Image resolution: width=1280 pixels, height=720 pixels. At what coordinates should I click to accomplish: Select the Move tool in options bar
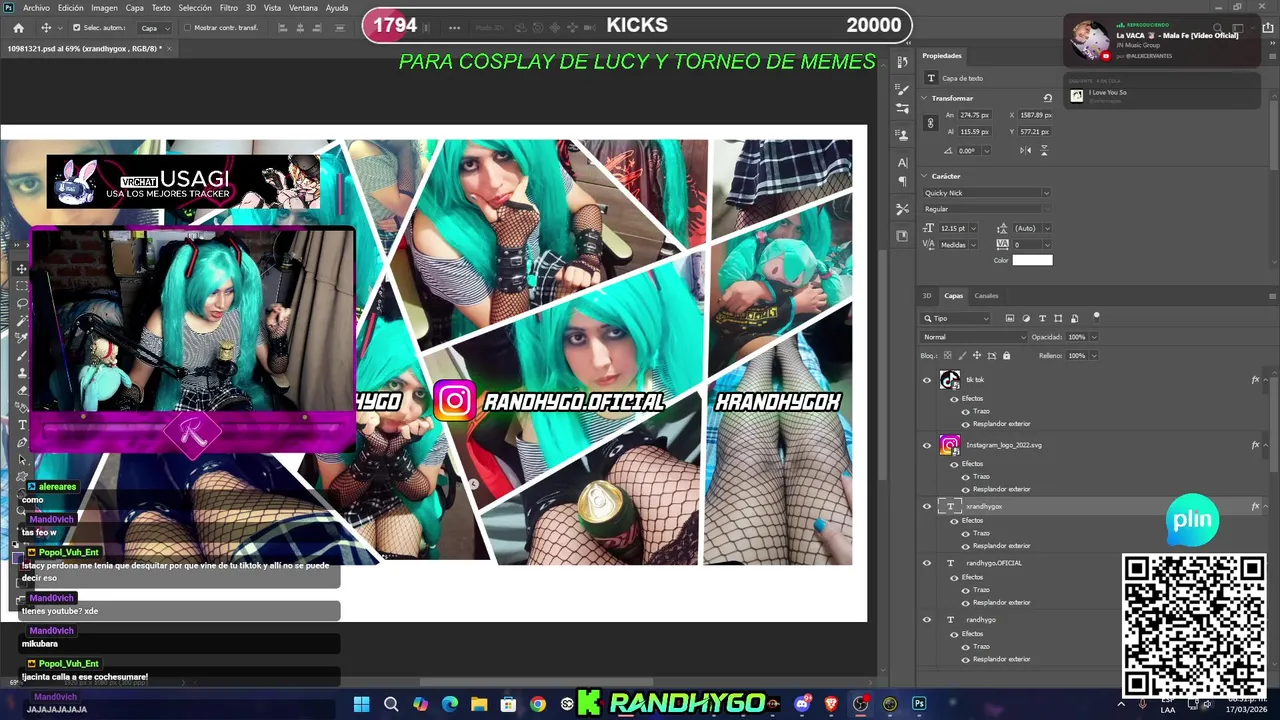coord(46,28)
